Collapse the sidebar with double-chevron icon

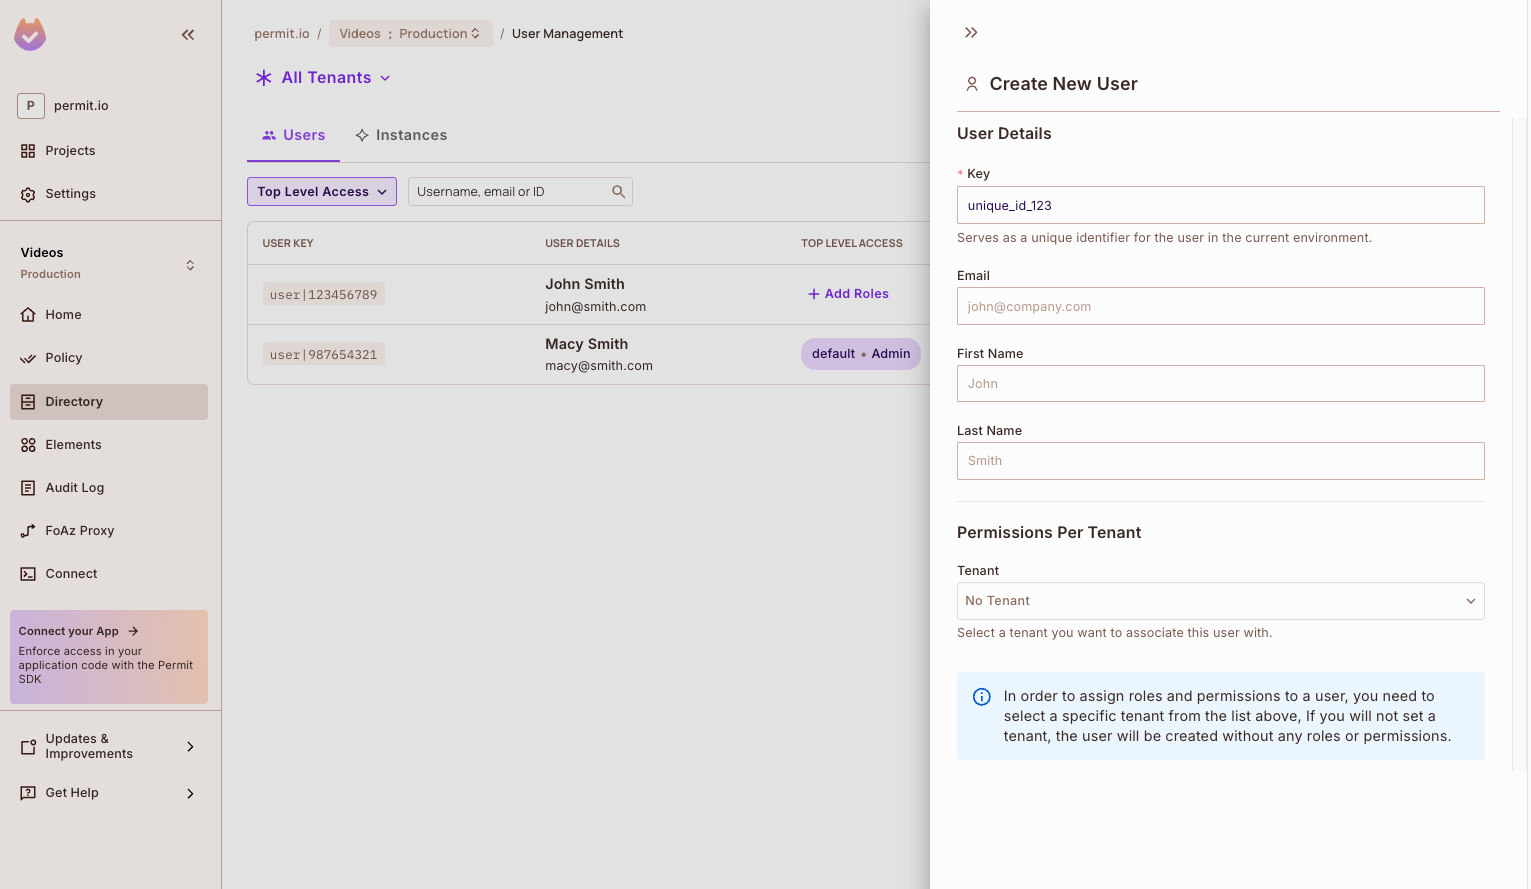tap(188, 35)
